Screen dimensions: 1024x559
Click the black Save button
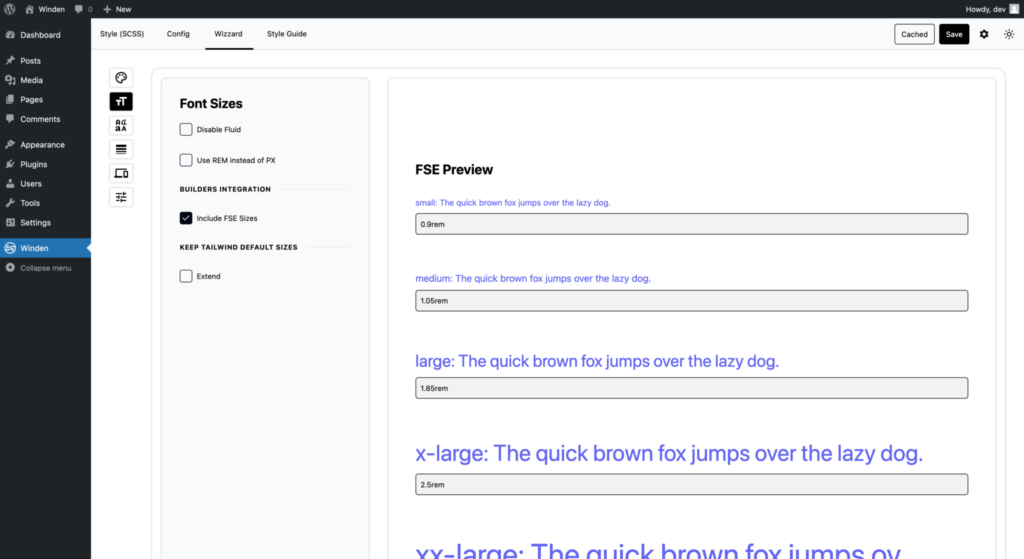coord(954,34)
